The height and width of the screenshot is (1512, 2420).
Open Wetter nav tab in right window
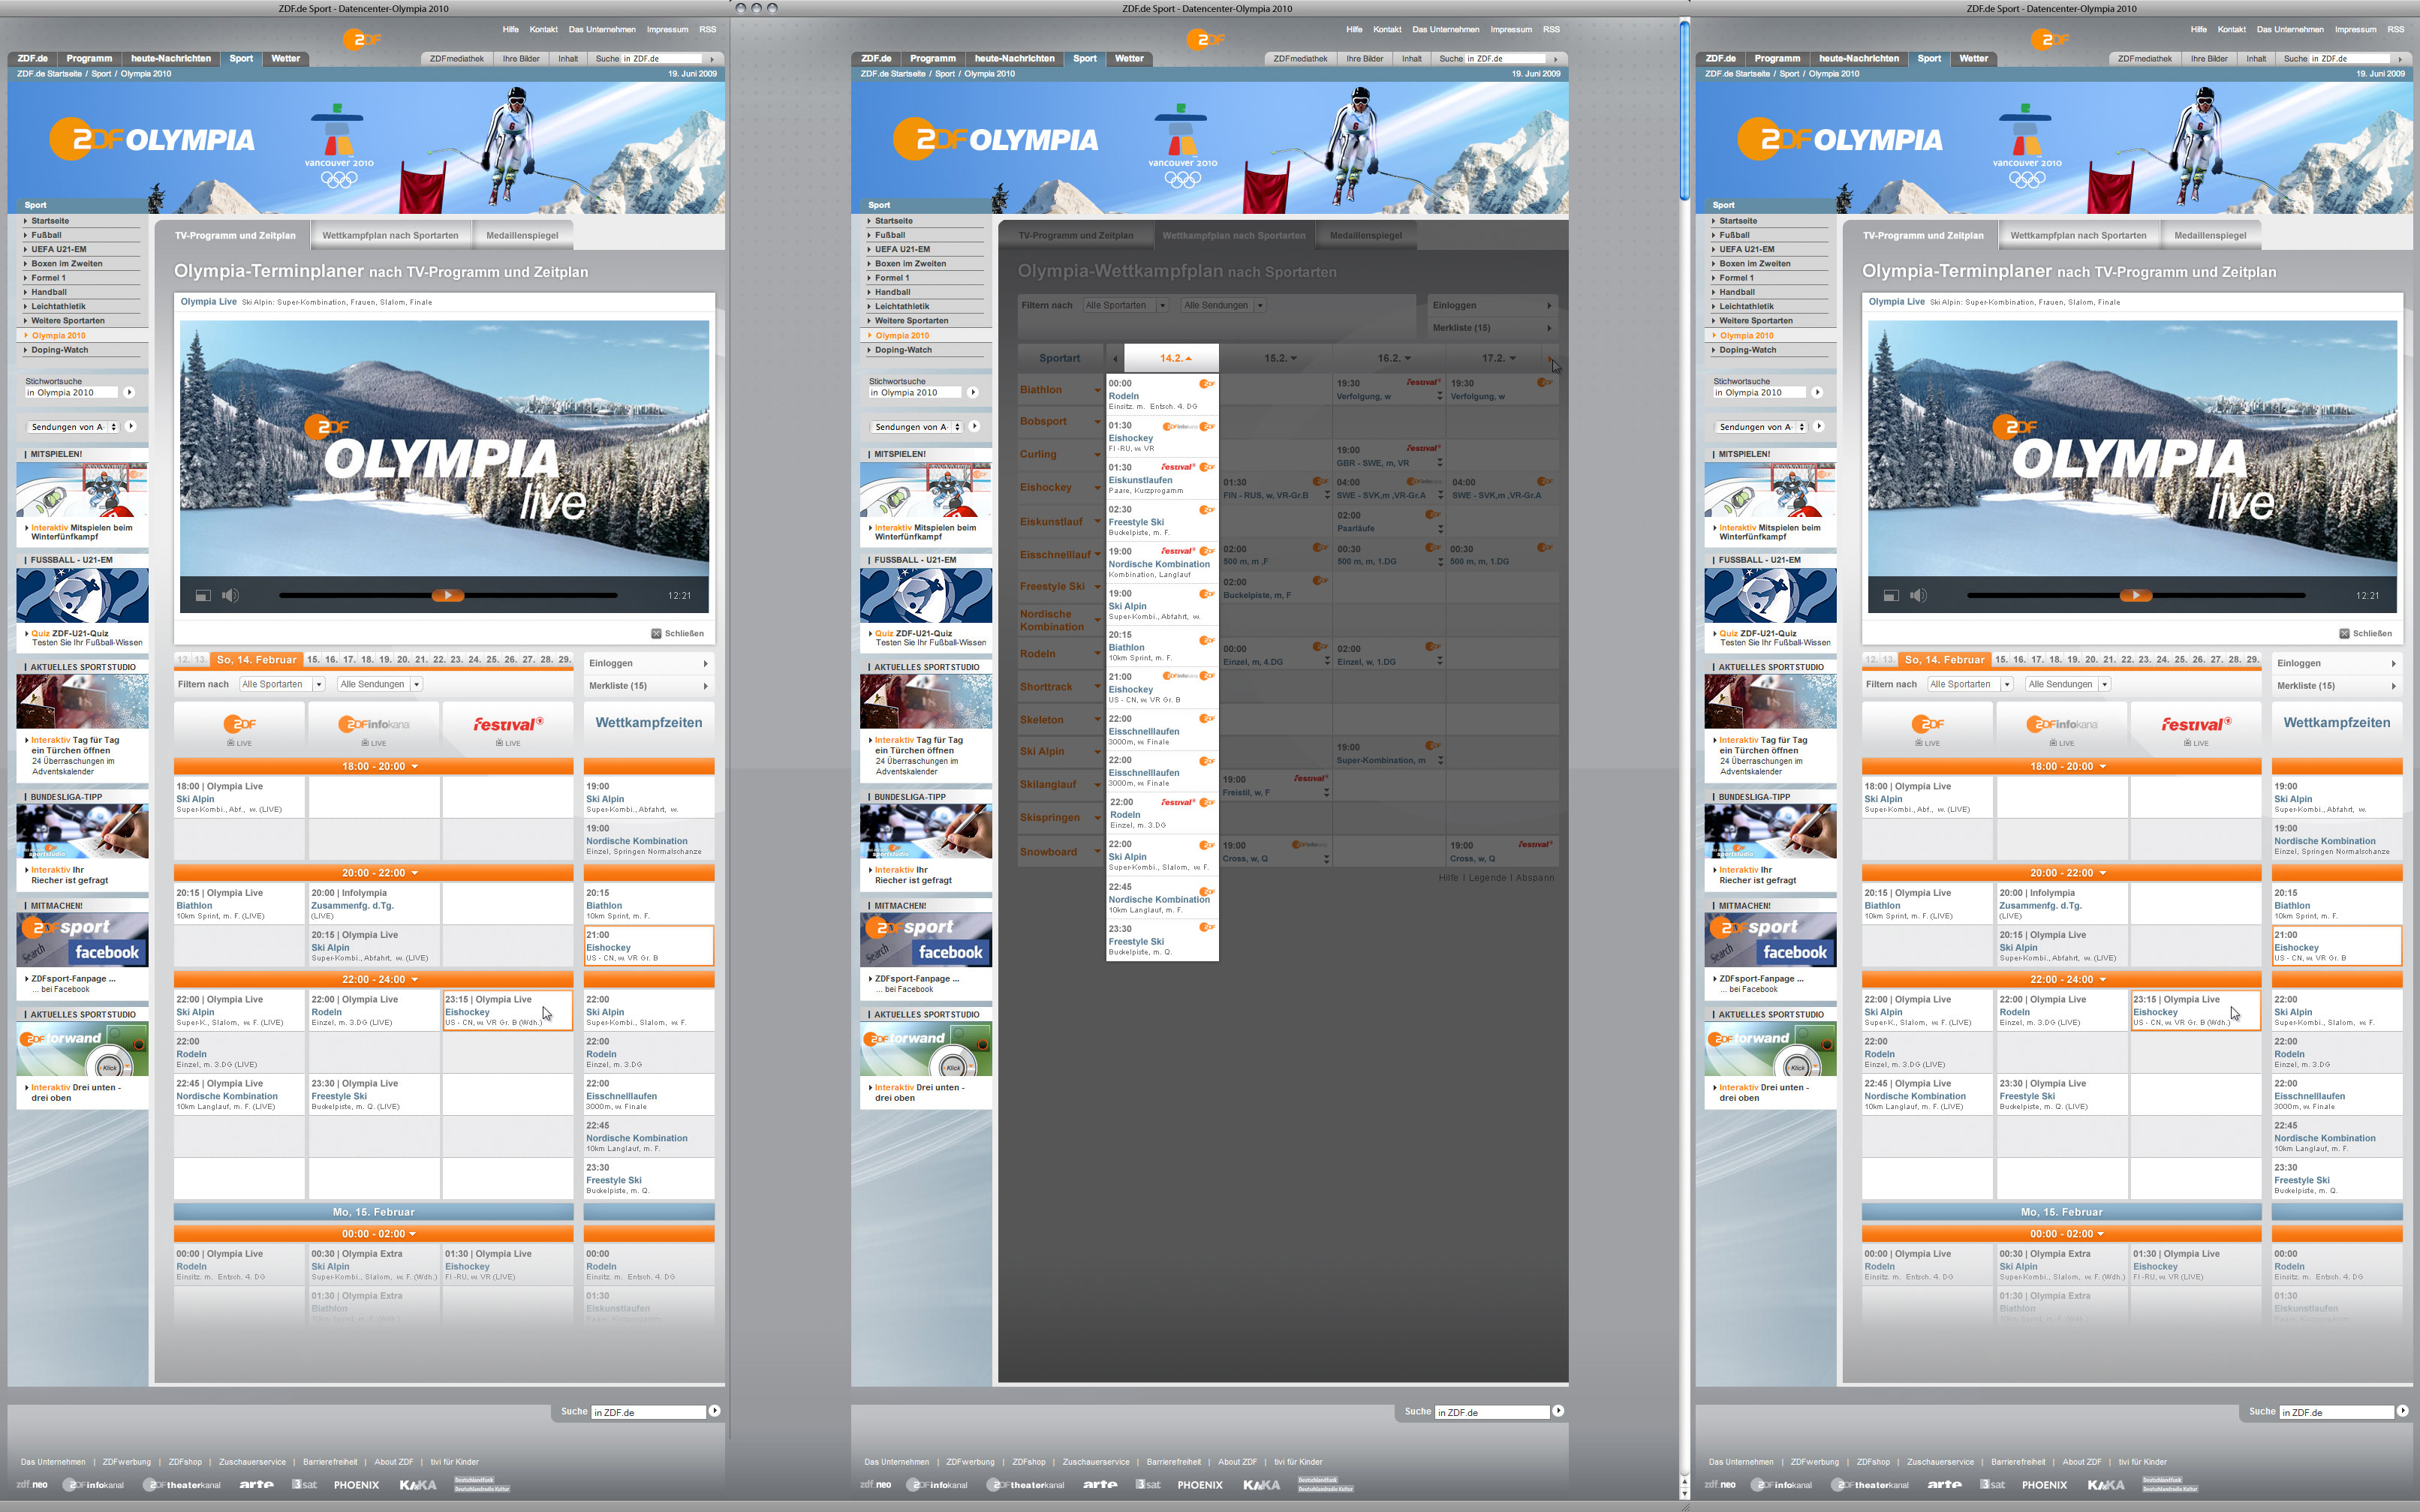(x=1973, y=58)
